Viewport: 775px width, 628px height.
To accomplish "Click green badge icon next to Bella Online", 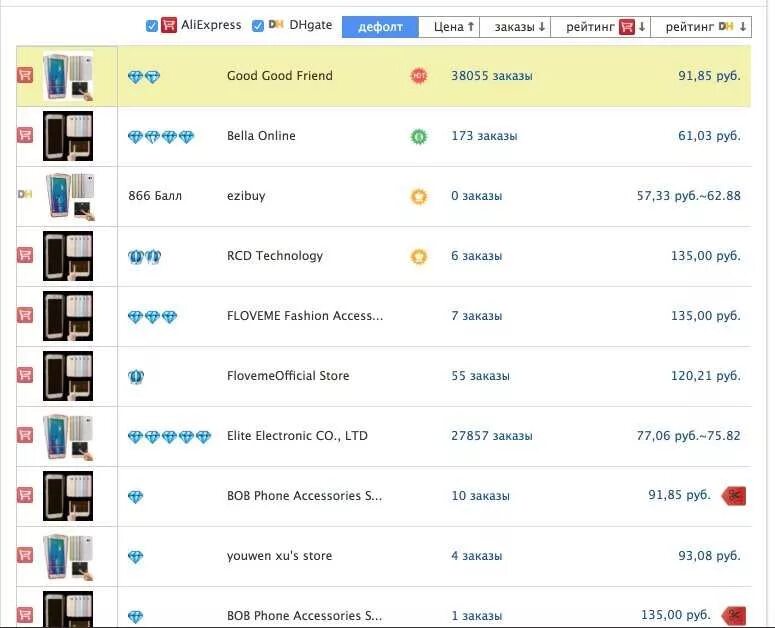I will [x=419, y=136].
